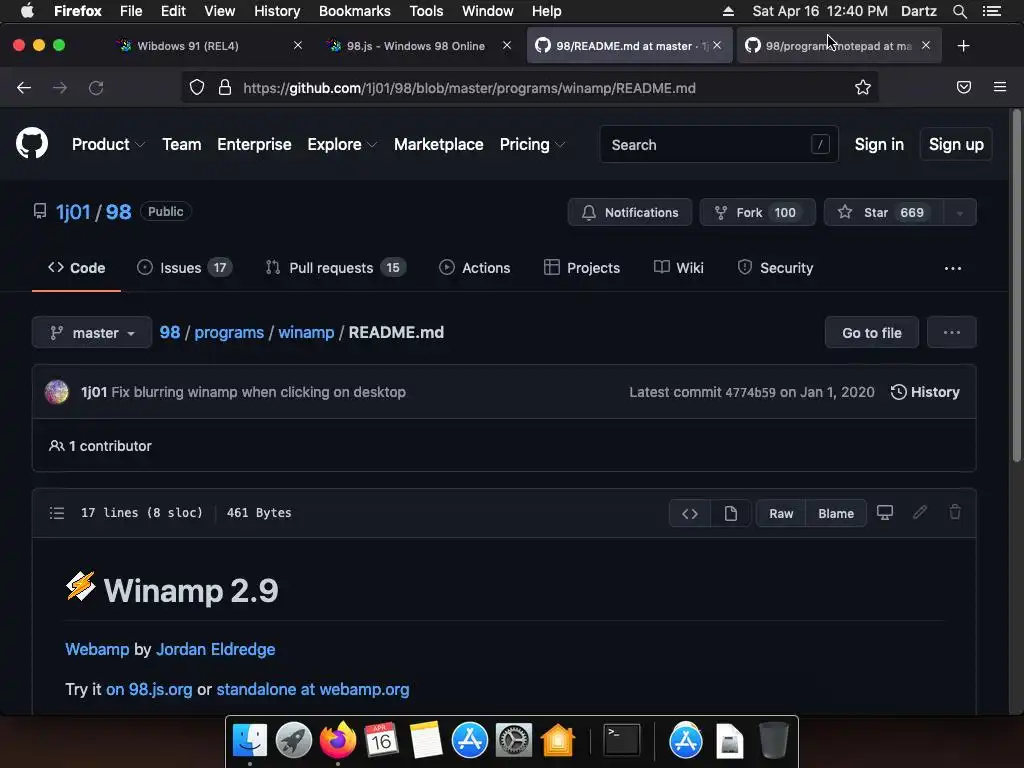Screen dimensions: 1024x768
Task: Open the Calendar app in the Dock
Action: pos(381,741)
